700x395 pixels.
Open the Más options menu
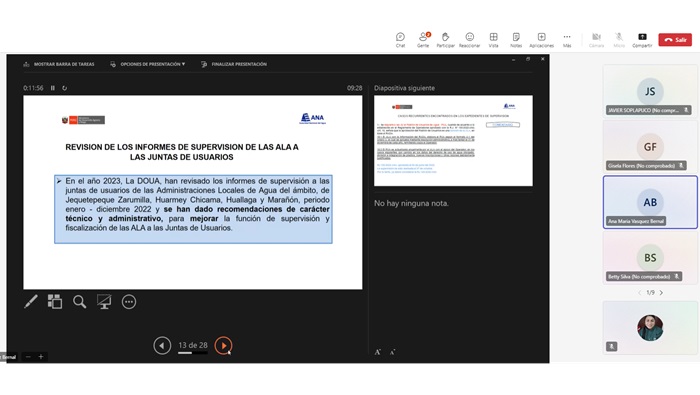tap(567, 40)
